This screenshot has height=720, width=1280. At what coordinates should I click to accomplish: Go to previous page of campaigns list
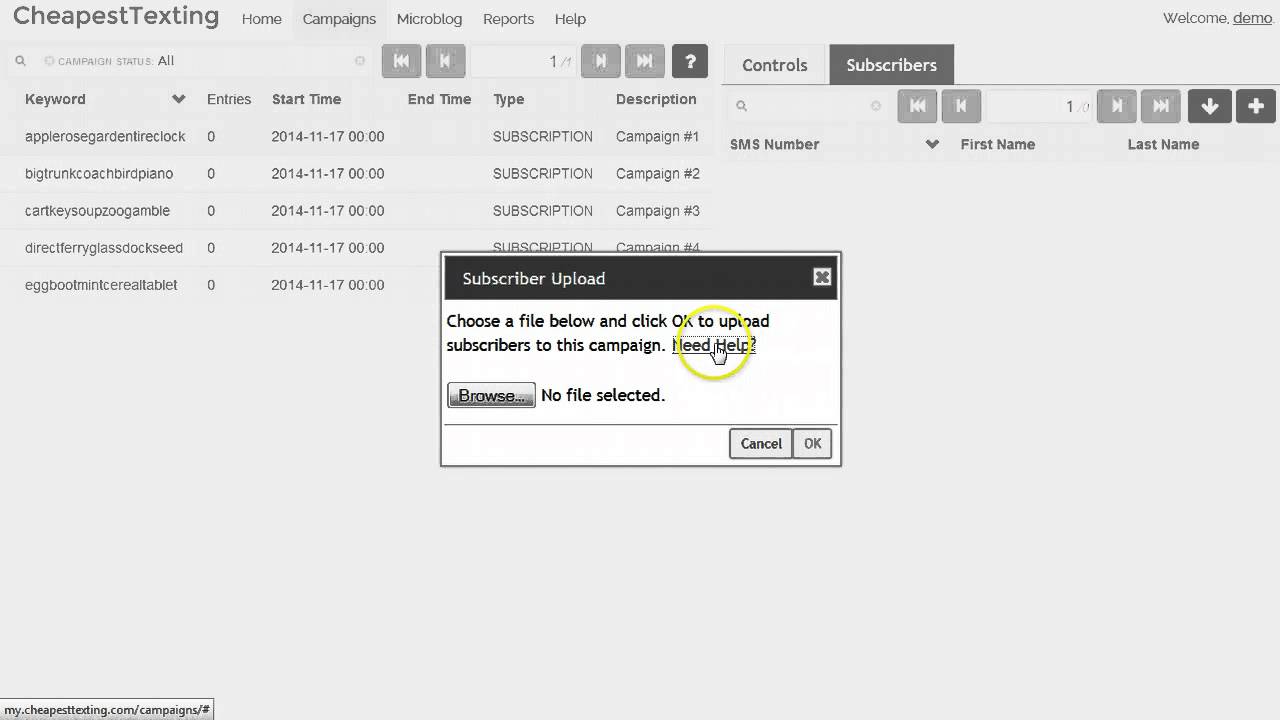[x=445, y=61]
